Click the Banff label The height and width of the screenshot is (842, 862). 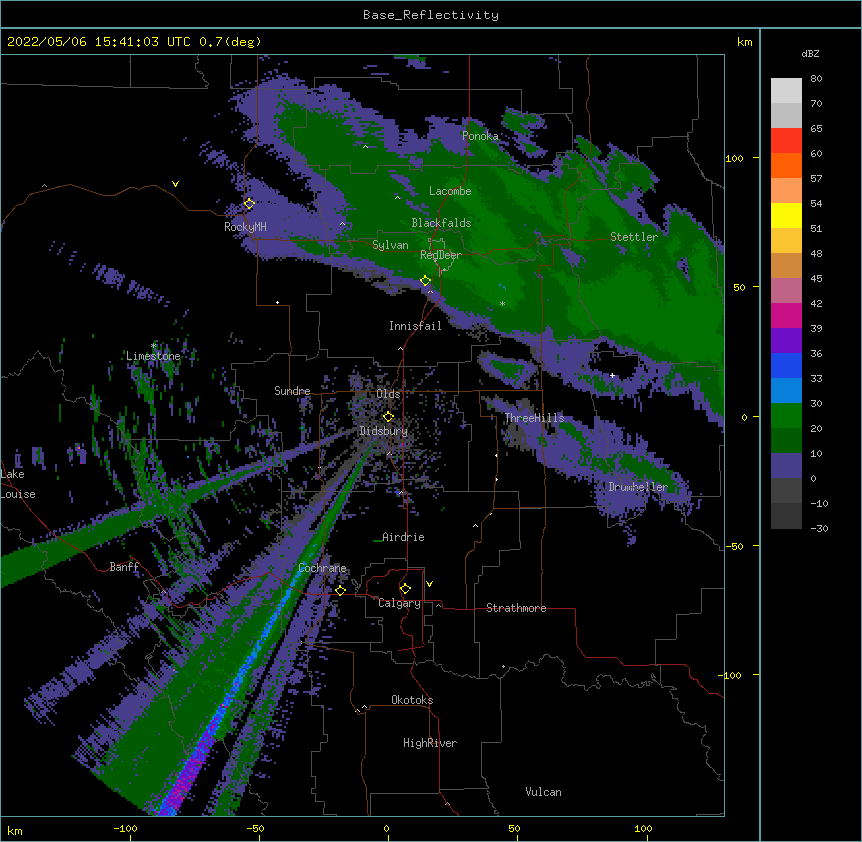pos(124,567)
